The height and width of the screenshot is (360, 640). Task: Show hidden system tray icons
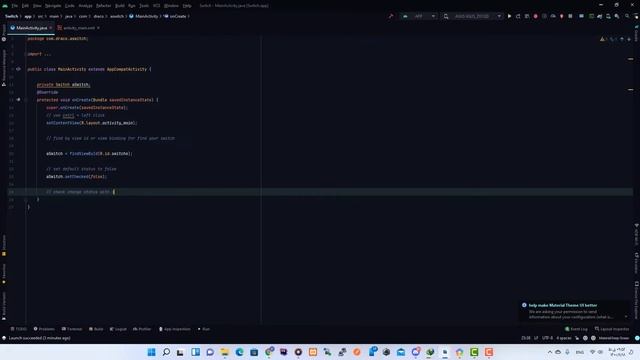(549, 352)
